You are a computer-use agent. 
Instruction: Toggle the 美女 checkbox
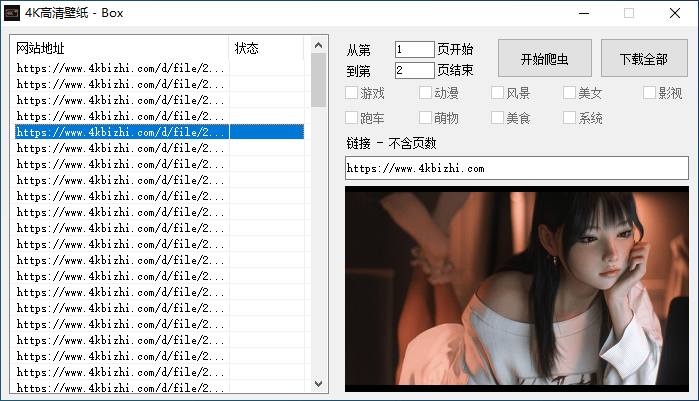pos(569,94)
